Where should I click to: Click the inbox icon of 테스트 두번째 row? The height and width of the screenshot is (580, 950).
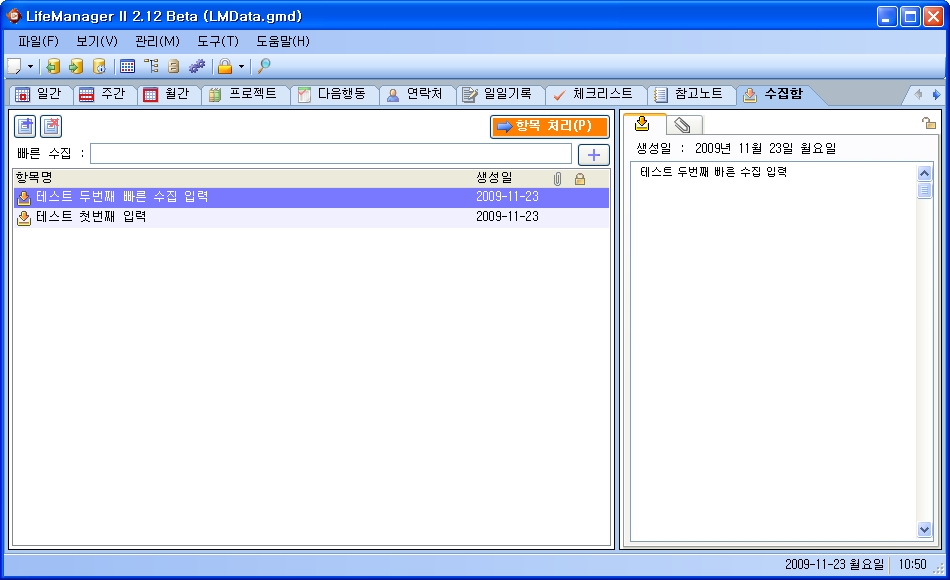(x=24, y=198)
